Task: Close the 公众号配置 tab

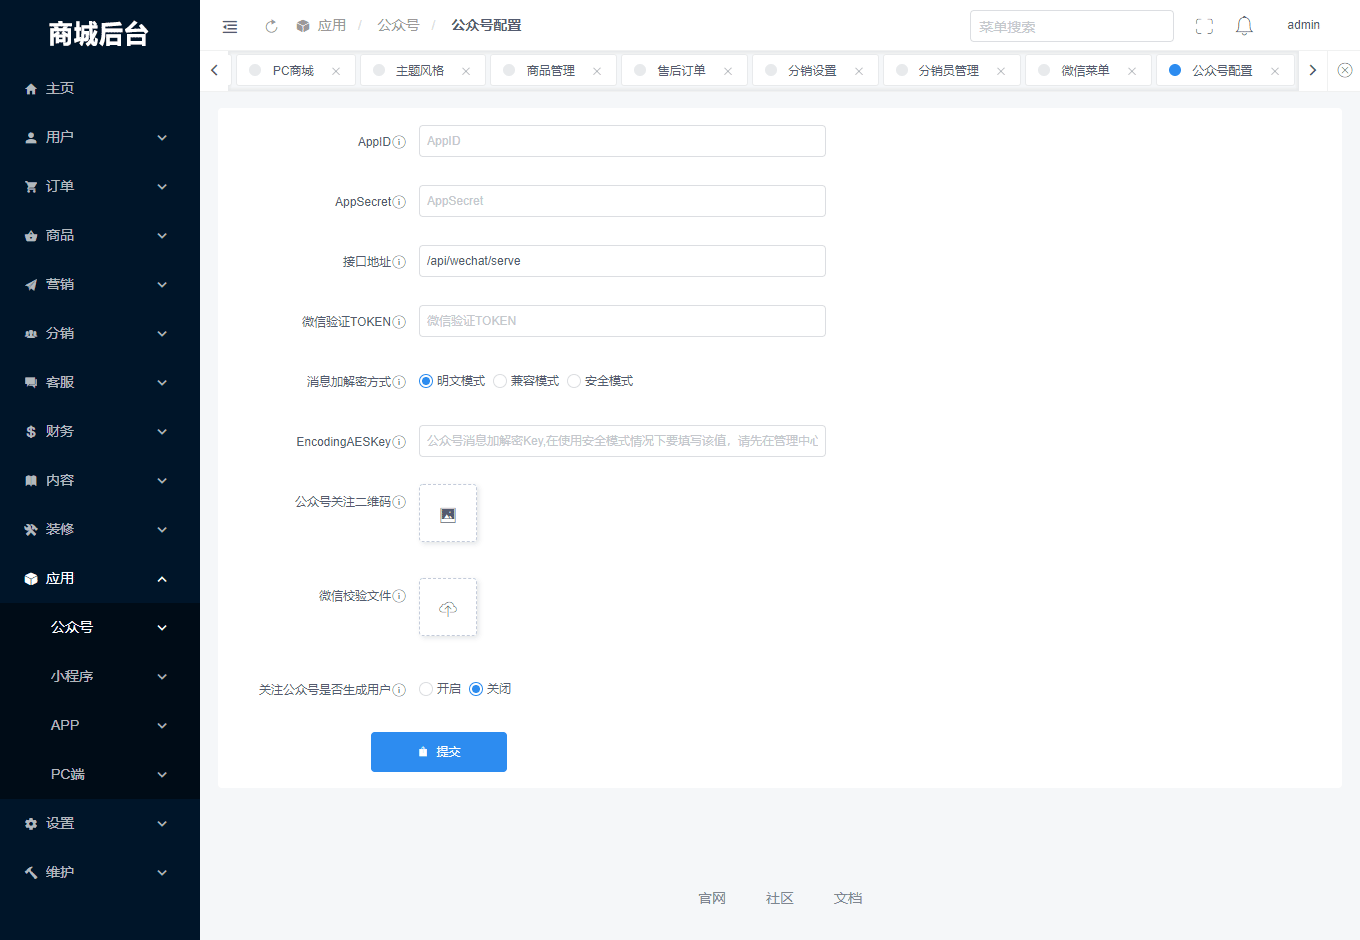Action: coord(1275,71)
